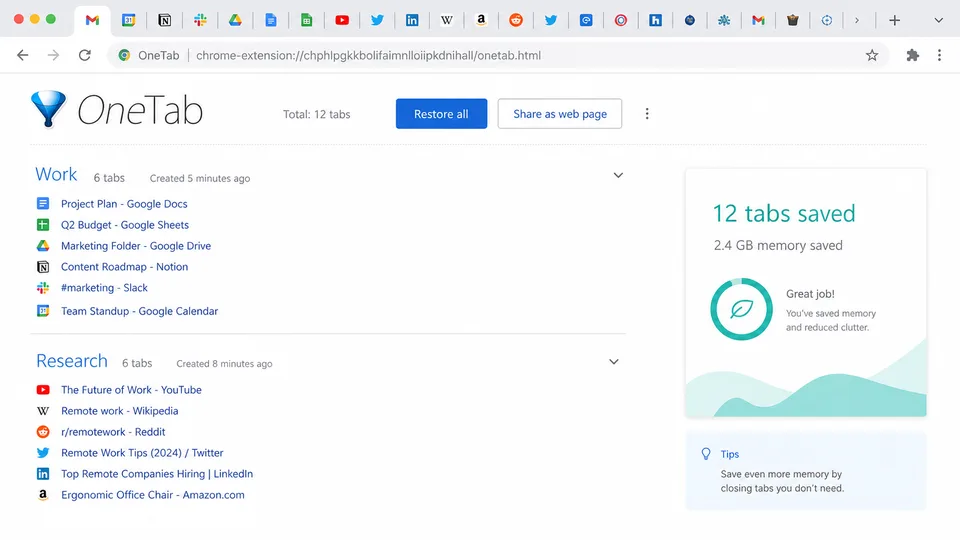Switch to the active Gmail browser tab
Viewport: 960px width, 540px height.
point(92,20)
